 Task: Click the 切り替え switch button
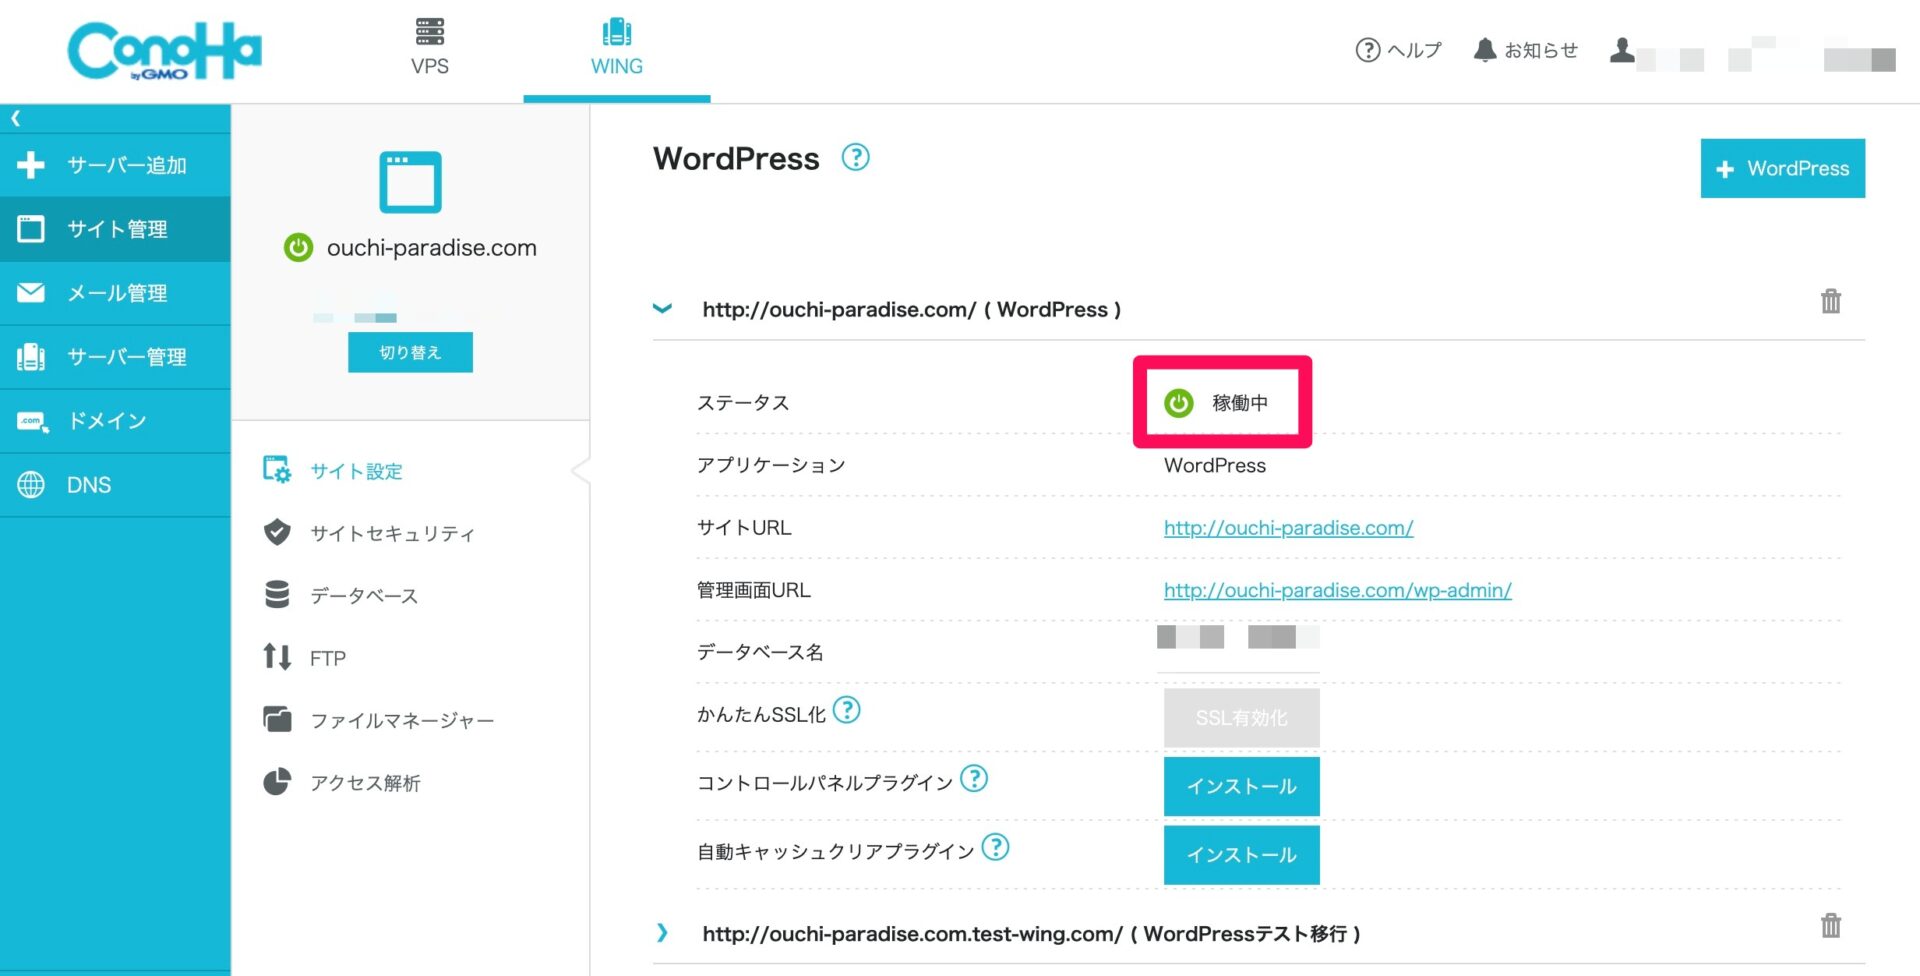(410, 352)
